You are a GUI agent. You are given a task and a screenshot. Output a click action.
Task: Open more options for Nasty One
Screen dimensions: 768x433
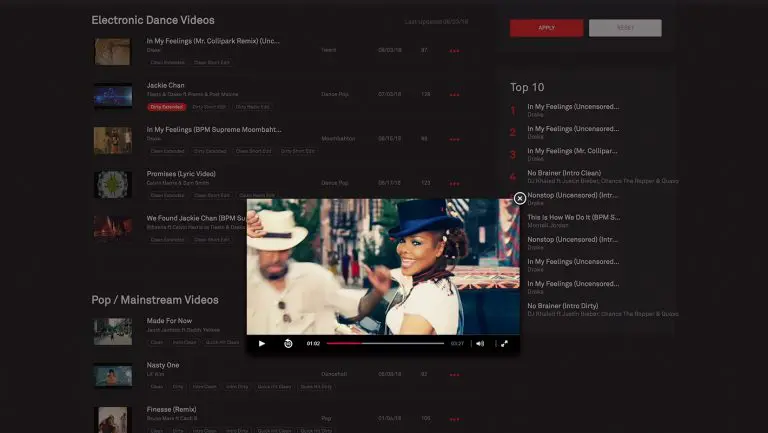(x=454, y=376)
